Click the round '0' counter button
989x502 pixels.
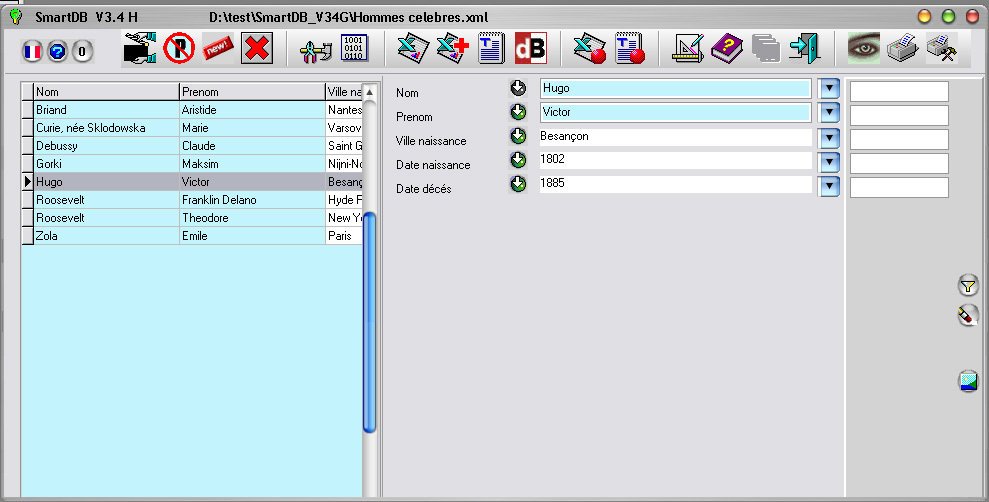82,50
